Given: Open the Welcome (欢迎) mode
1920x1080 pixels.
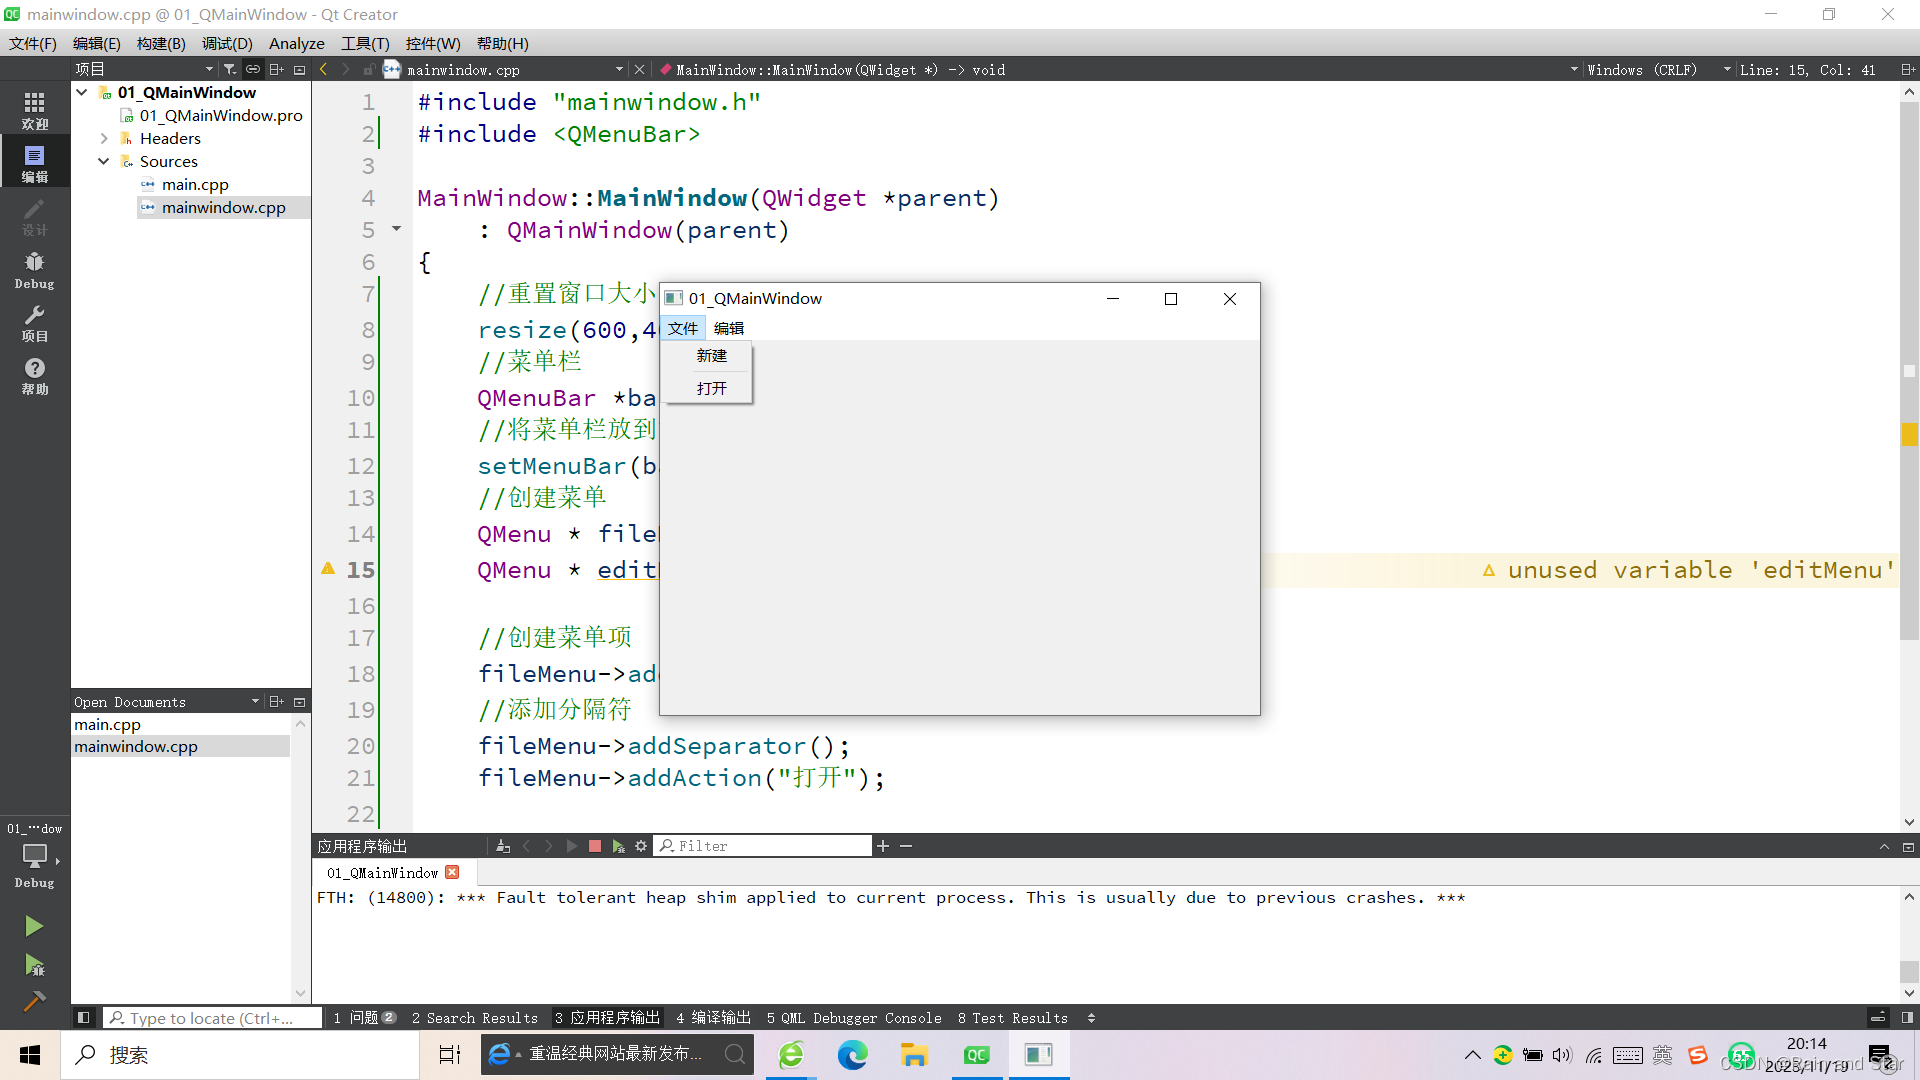Looking at the screenshot, I should 34,110.
